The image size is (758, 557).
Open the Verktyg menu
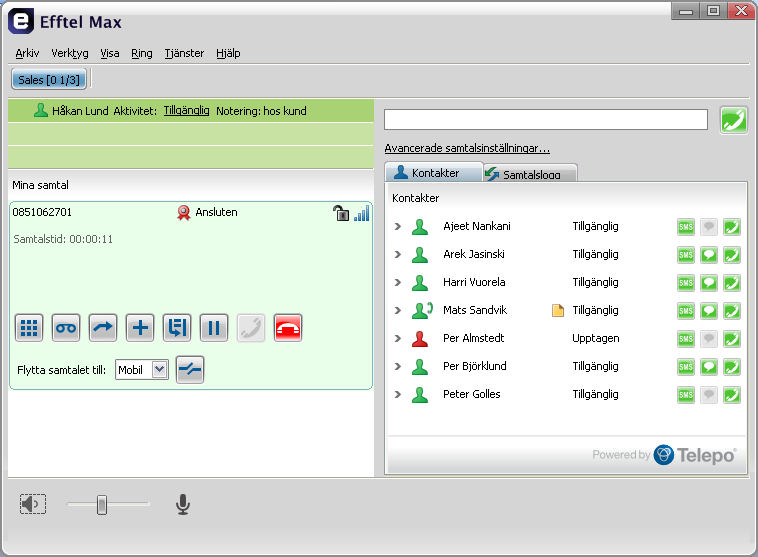[70, 53]
